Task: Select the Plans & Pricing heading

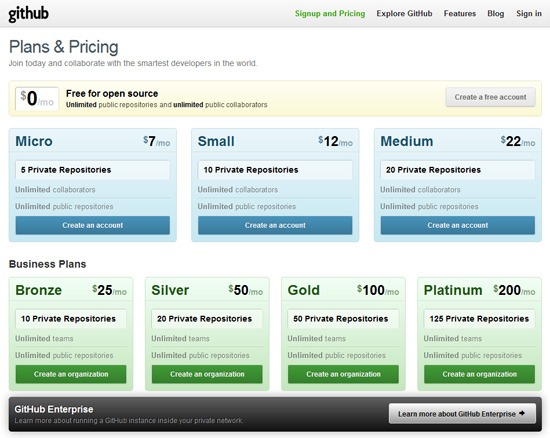Action: pyautogui.click(x=63, y=47)
